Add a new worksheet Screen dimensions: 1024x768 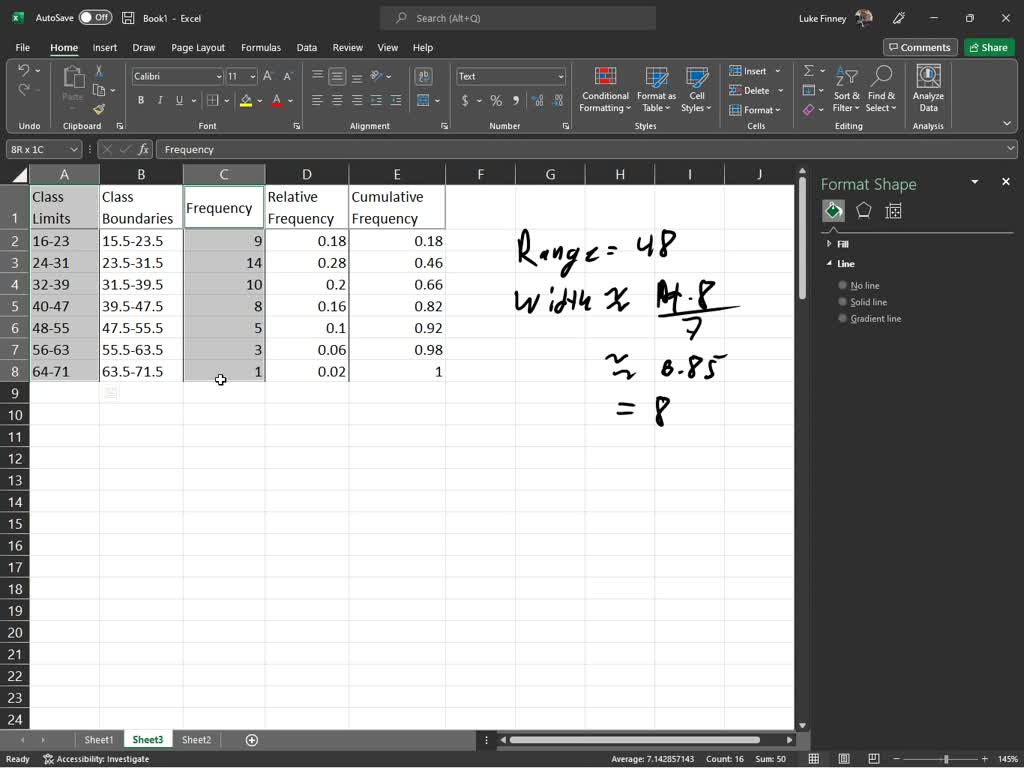(251, 740)
